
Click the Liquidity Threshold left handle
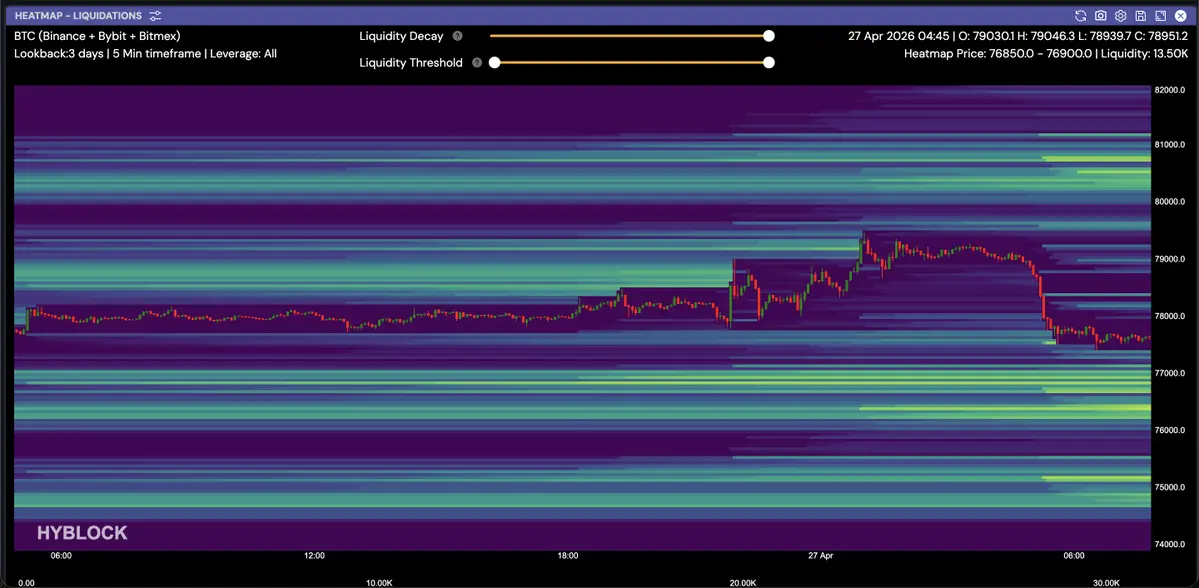(495, 63)
